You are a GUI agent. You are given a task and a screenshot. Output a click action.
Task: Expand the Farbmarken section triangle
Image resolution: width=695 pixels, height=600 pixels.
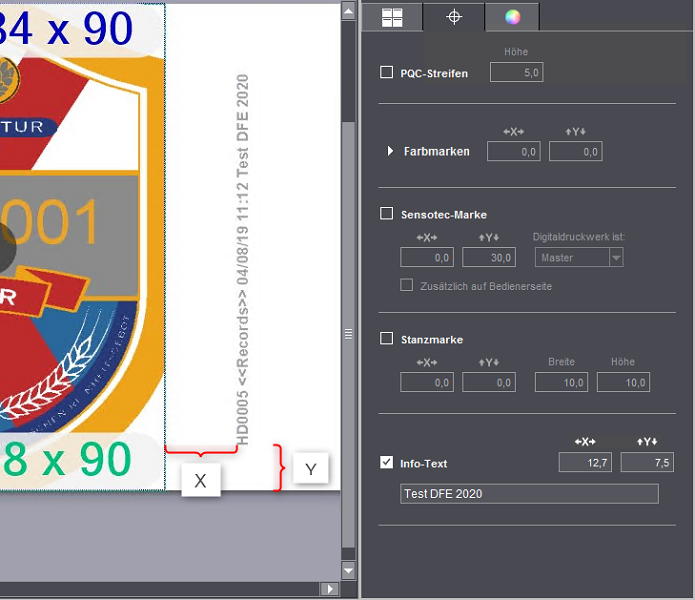point(390,151)
